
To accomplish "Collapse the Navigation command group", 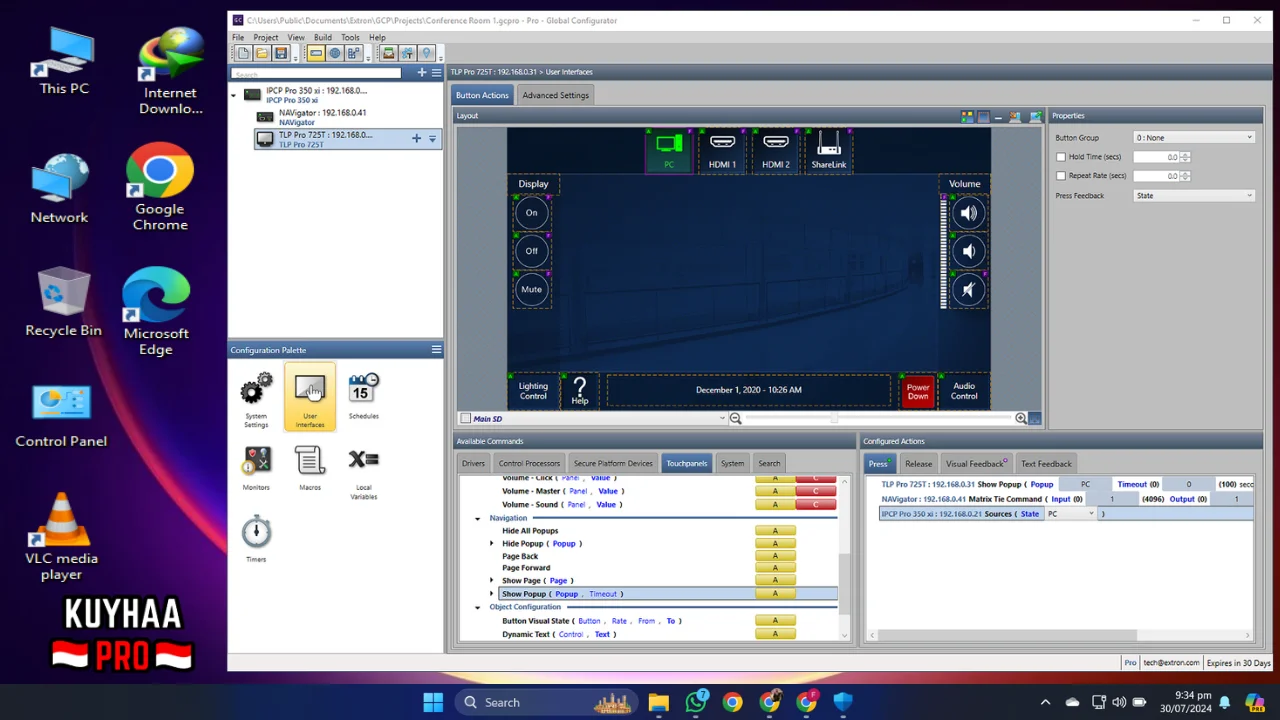I will [x=477, y=518].
